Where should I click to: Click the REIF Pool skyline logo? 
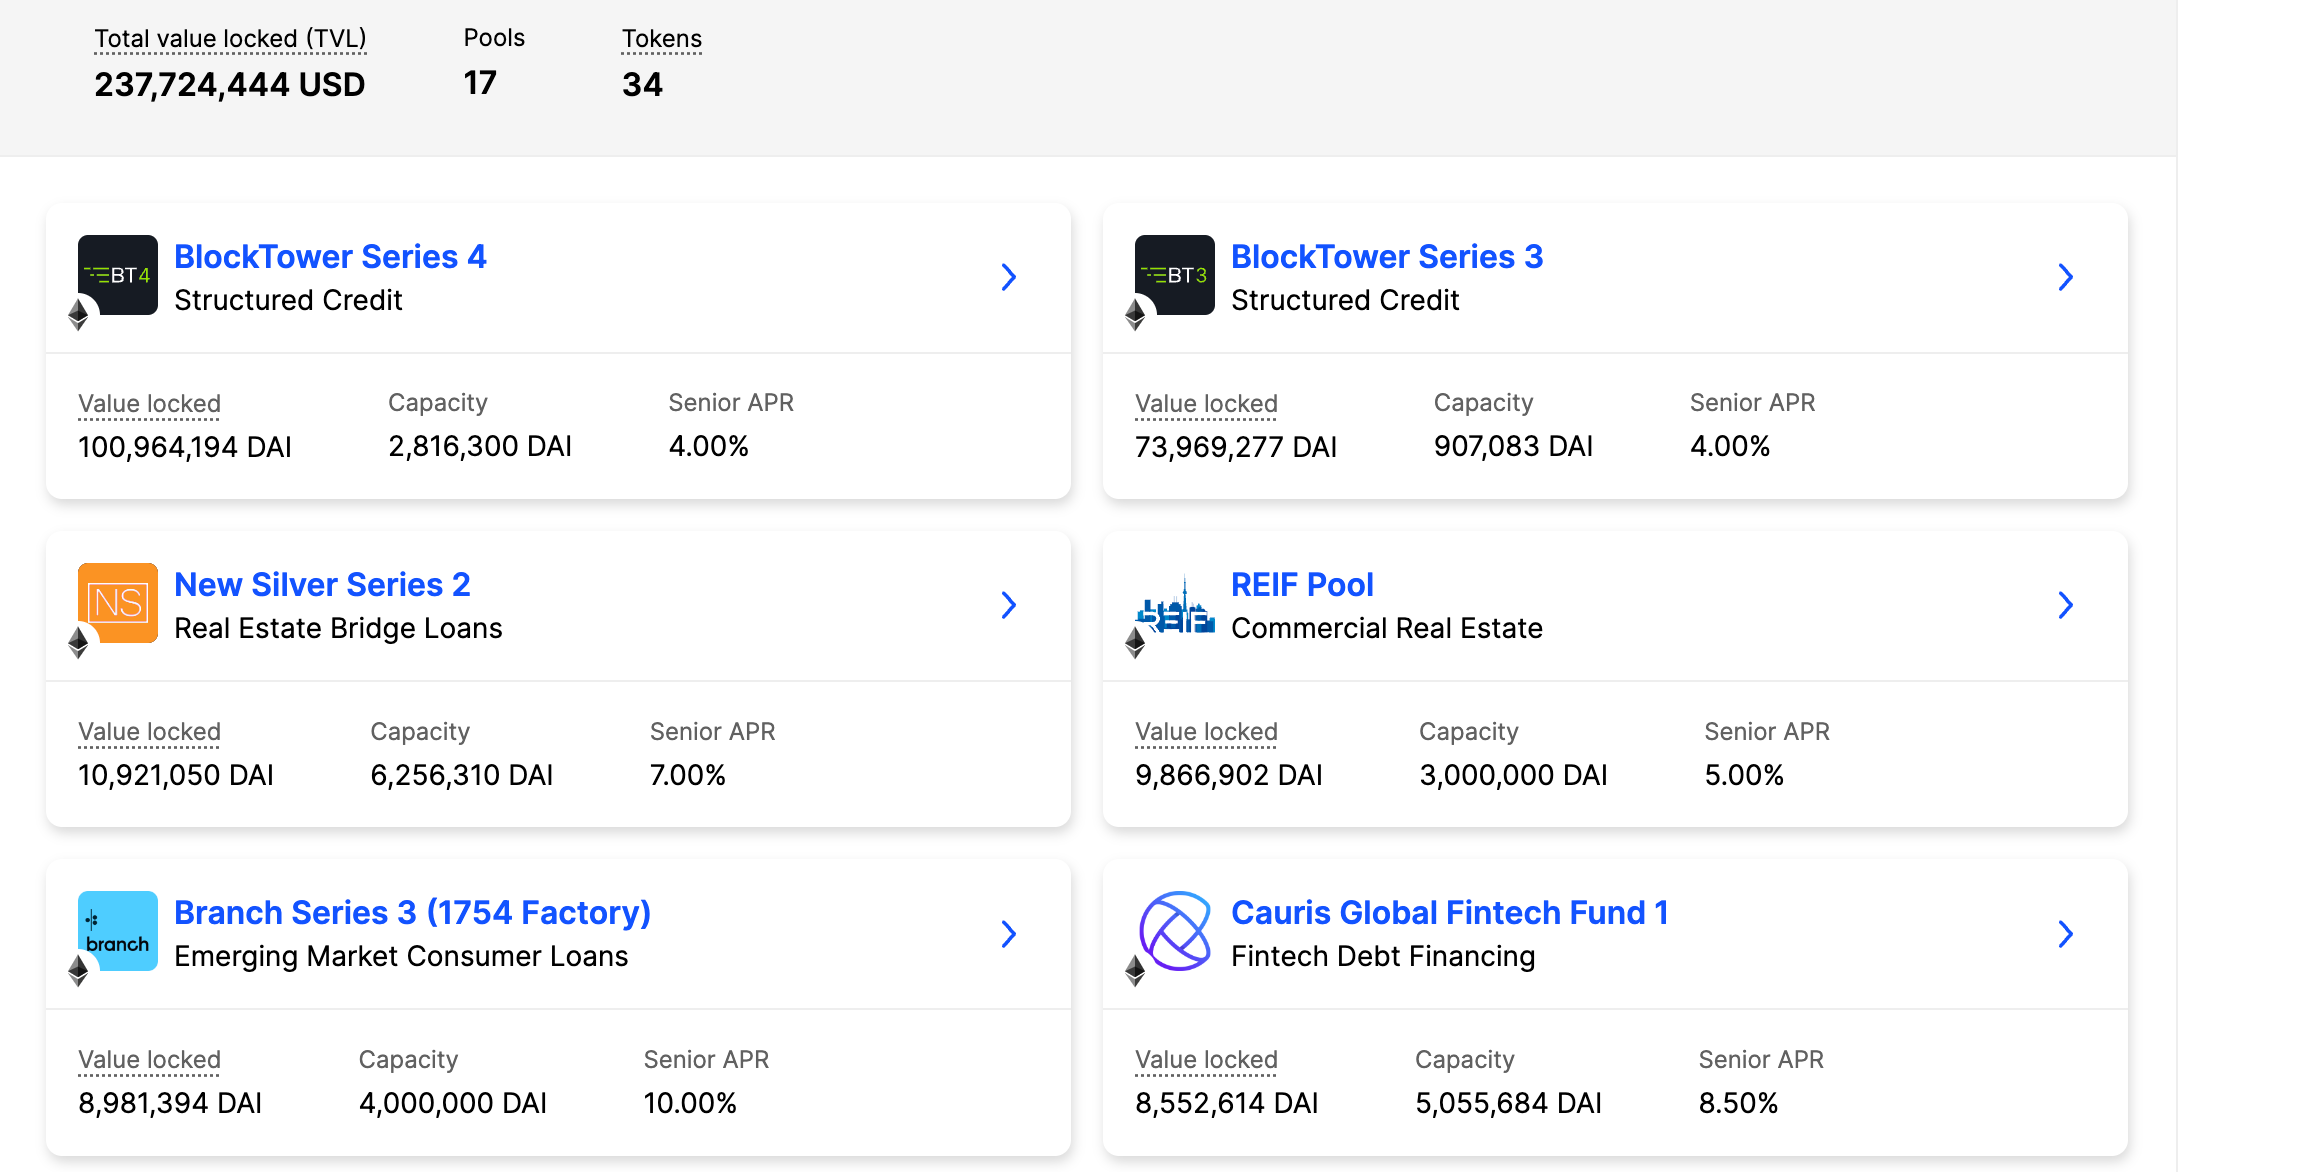(1175, 603)
